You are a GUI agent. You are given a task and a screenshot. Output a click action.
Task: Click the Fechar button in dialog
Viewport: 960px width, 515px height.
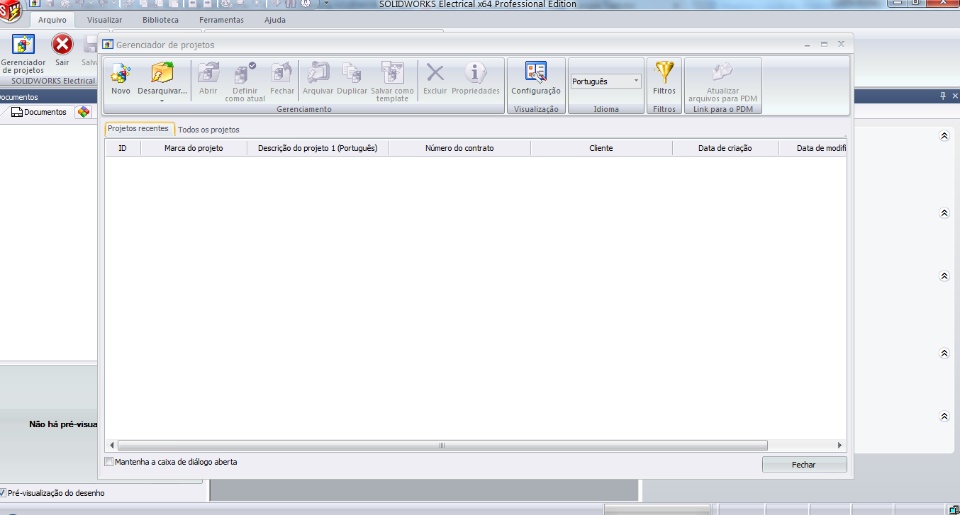click(804, 465)
